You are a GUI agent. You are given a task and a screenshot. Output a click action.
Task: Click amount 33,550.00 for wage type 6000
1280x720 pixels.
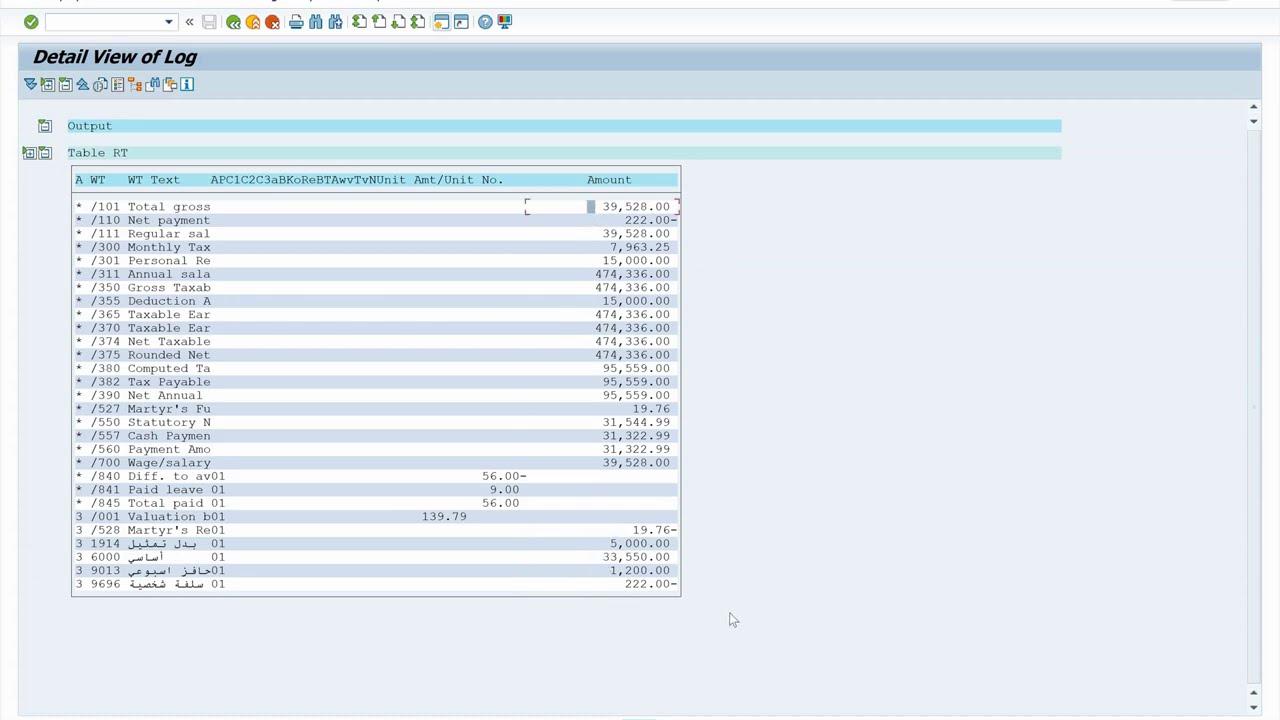[636, 558]
